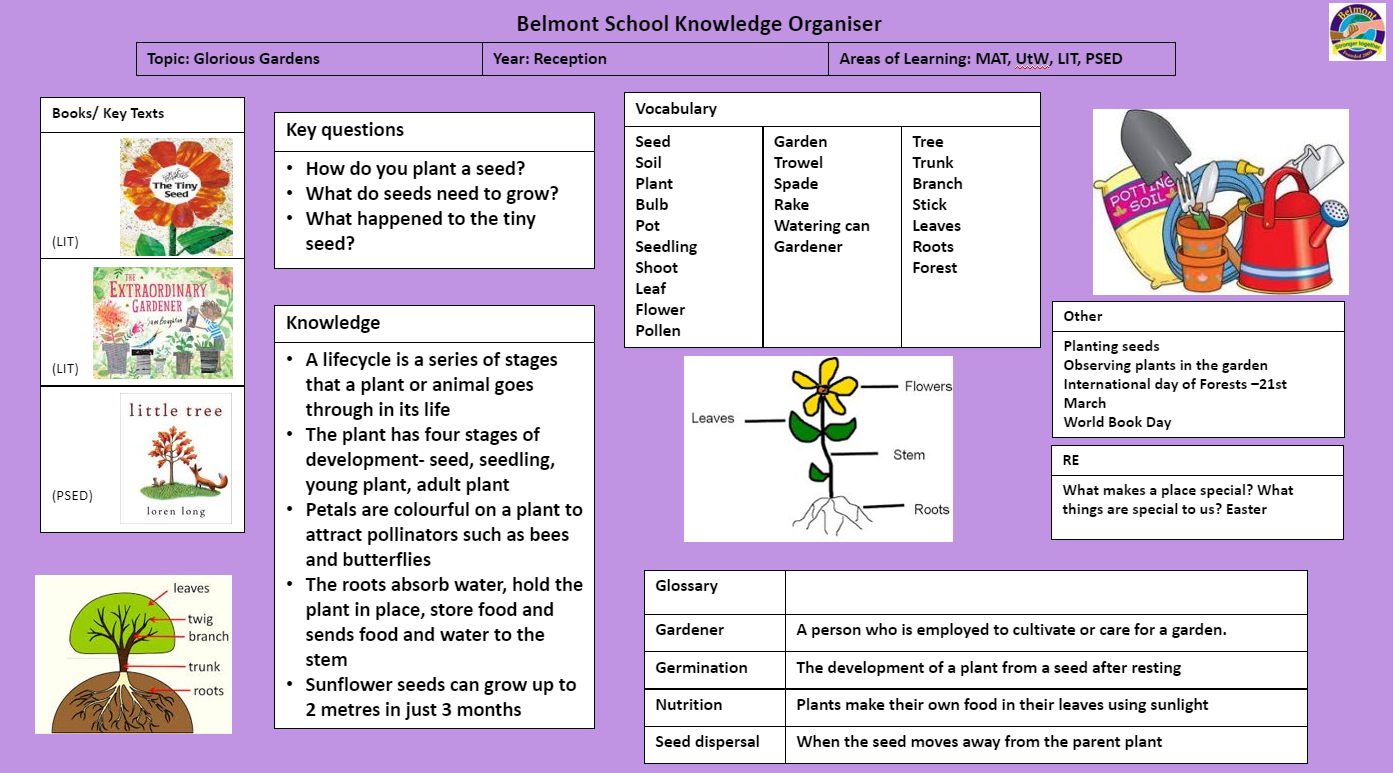Click the Nutrition definition about sunlight
The width and height of the screenshot is (1393, 773).
[1002, 705]
